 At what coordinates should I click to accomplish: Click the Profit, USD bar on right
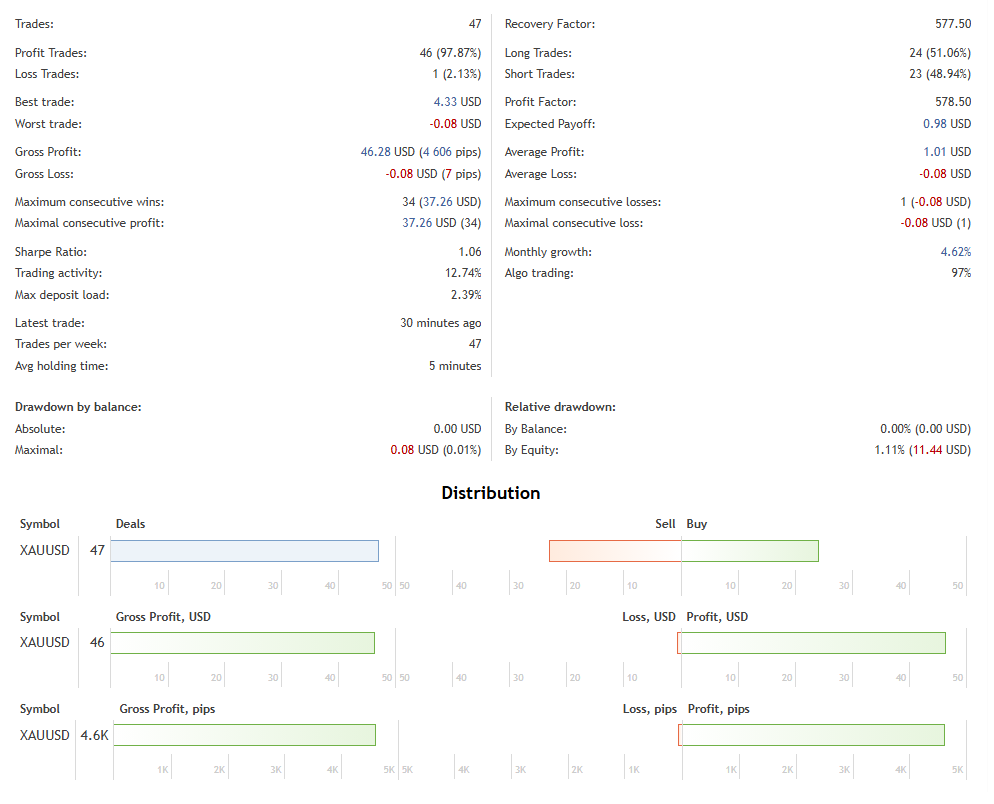tap(812, 643)
